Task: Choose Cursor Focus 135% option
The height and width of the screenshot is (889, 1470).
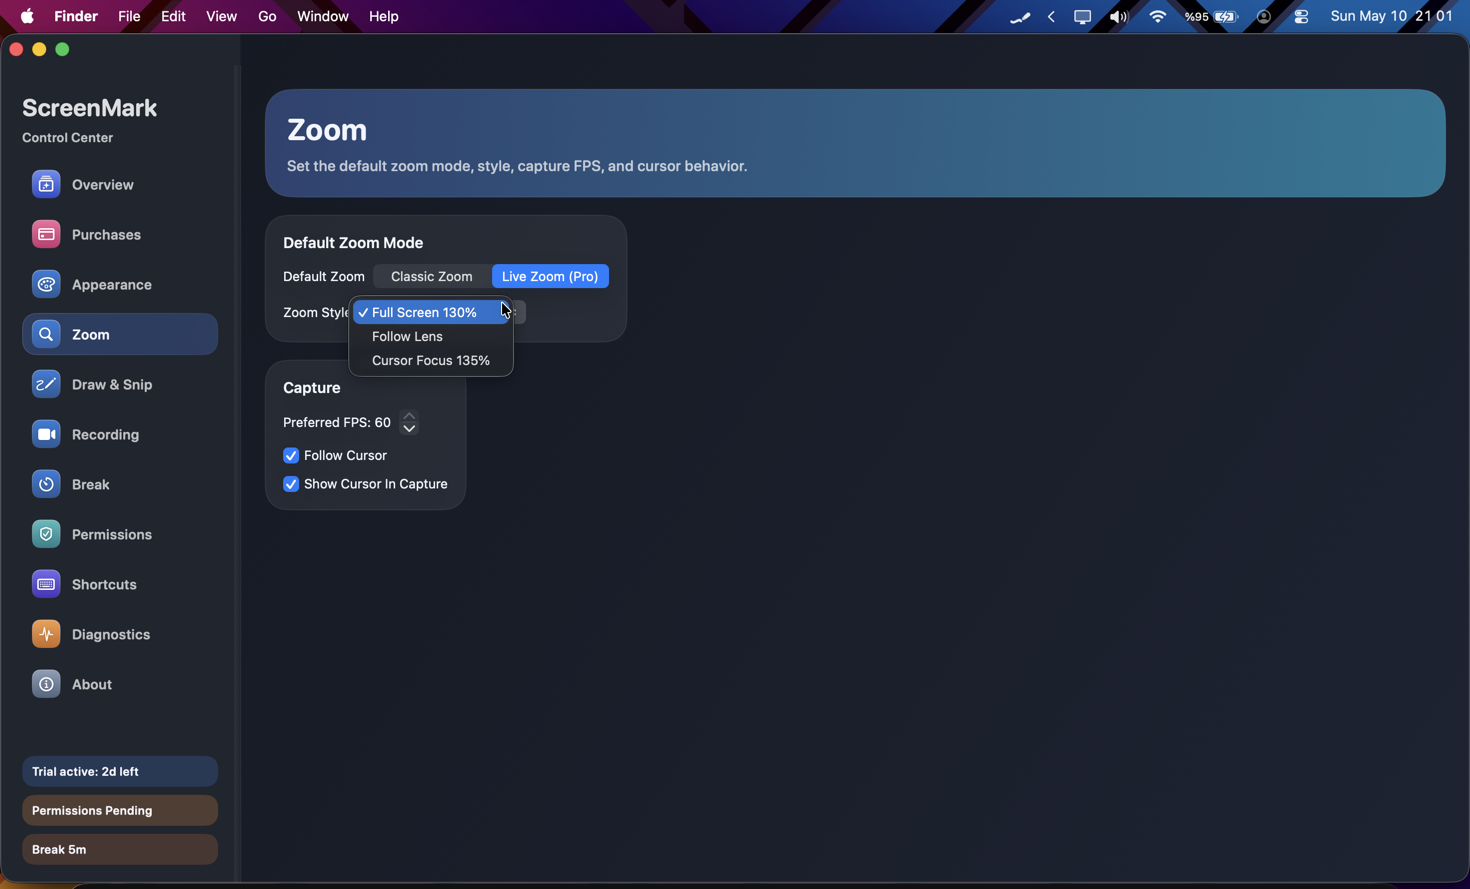Action: coord(431,360)
